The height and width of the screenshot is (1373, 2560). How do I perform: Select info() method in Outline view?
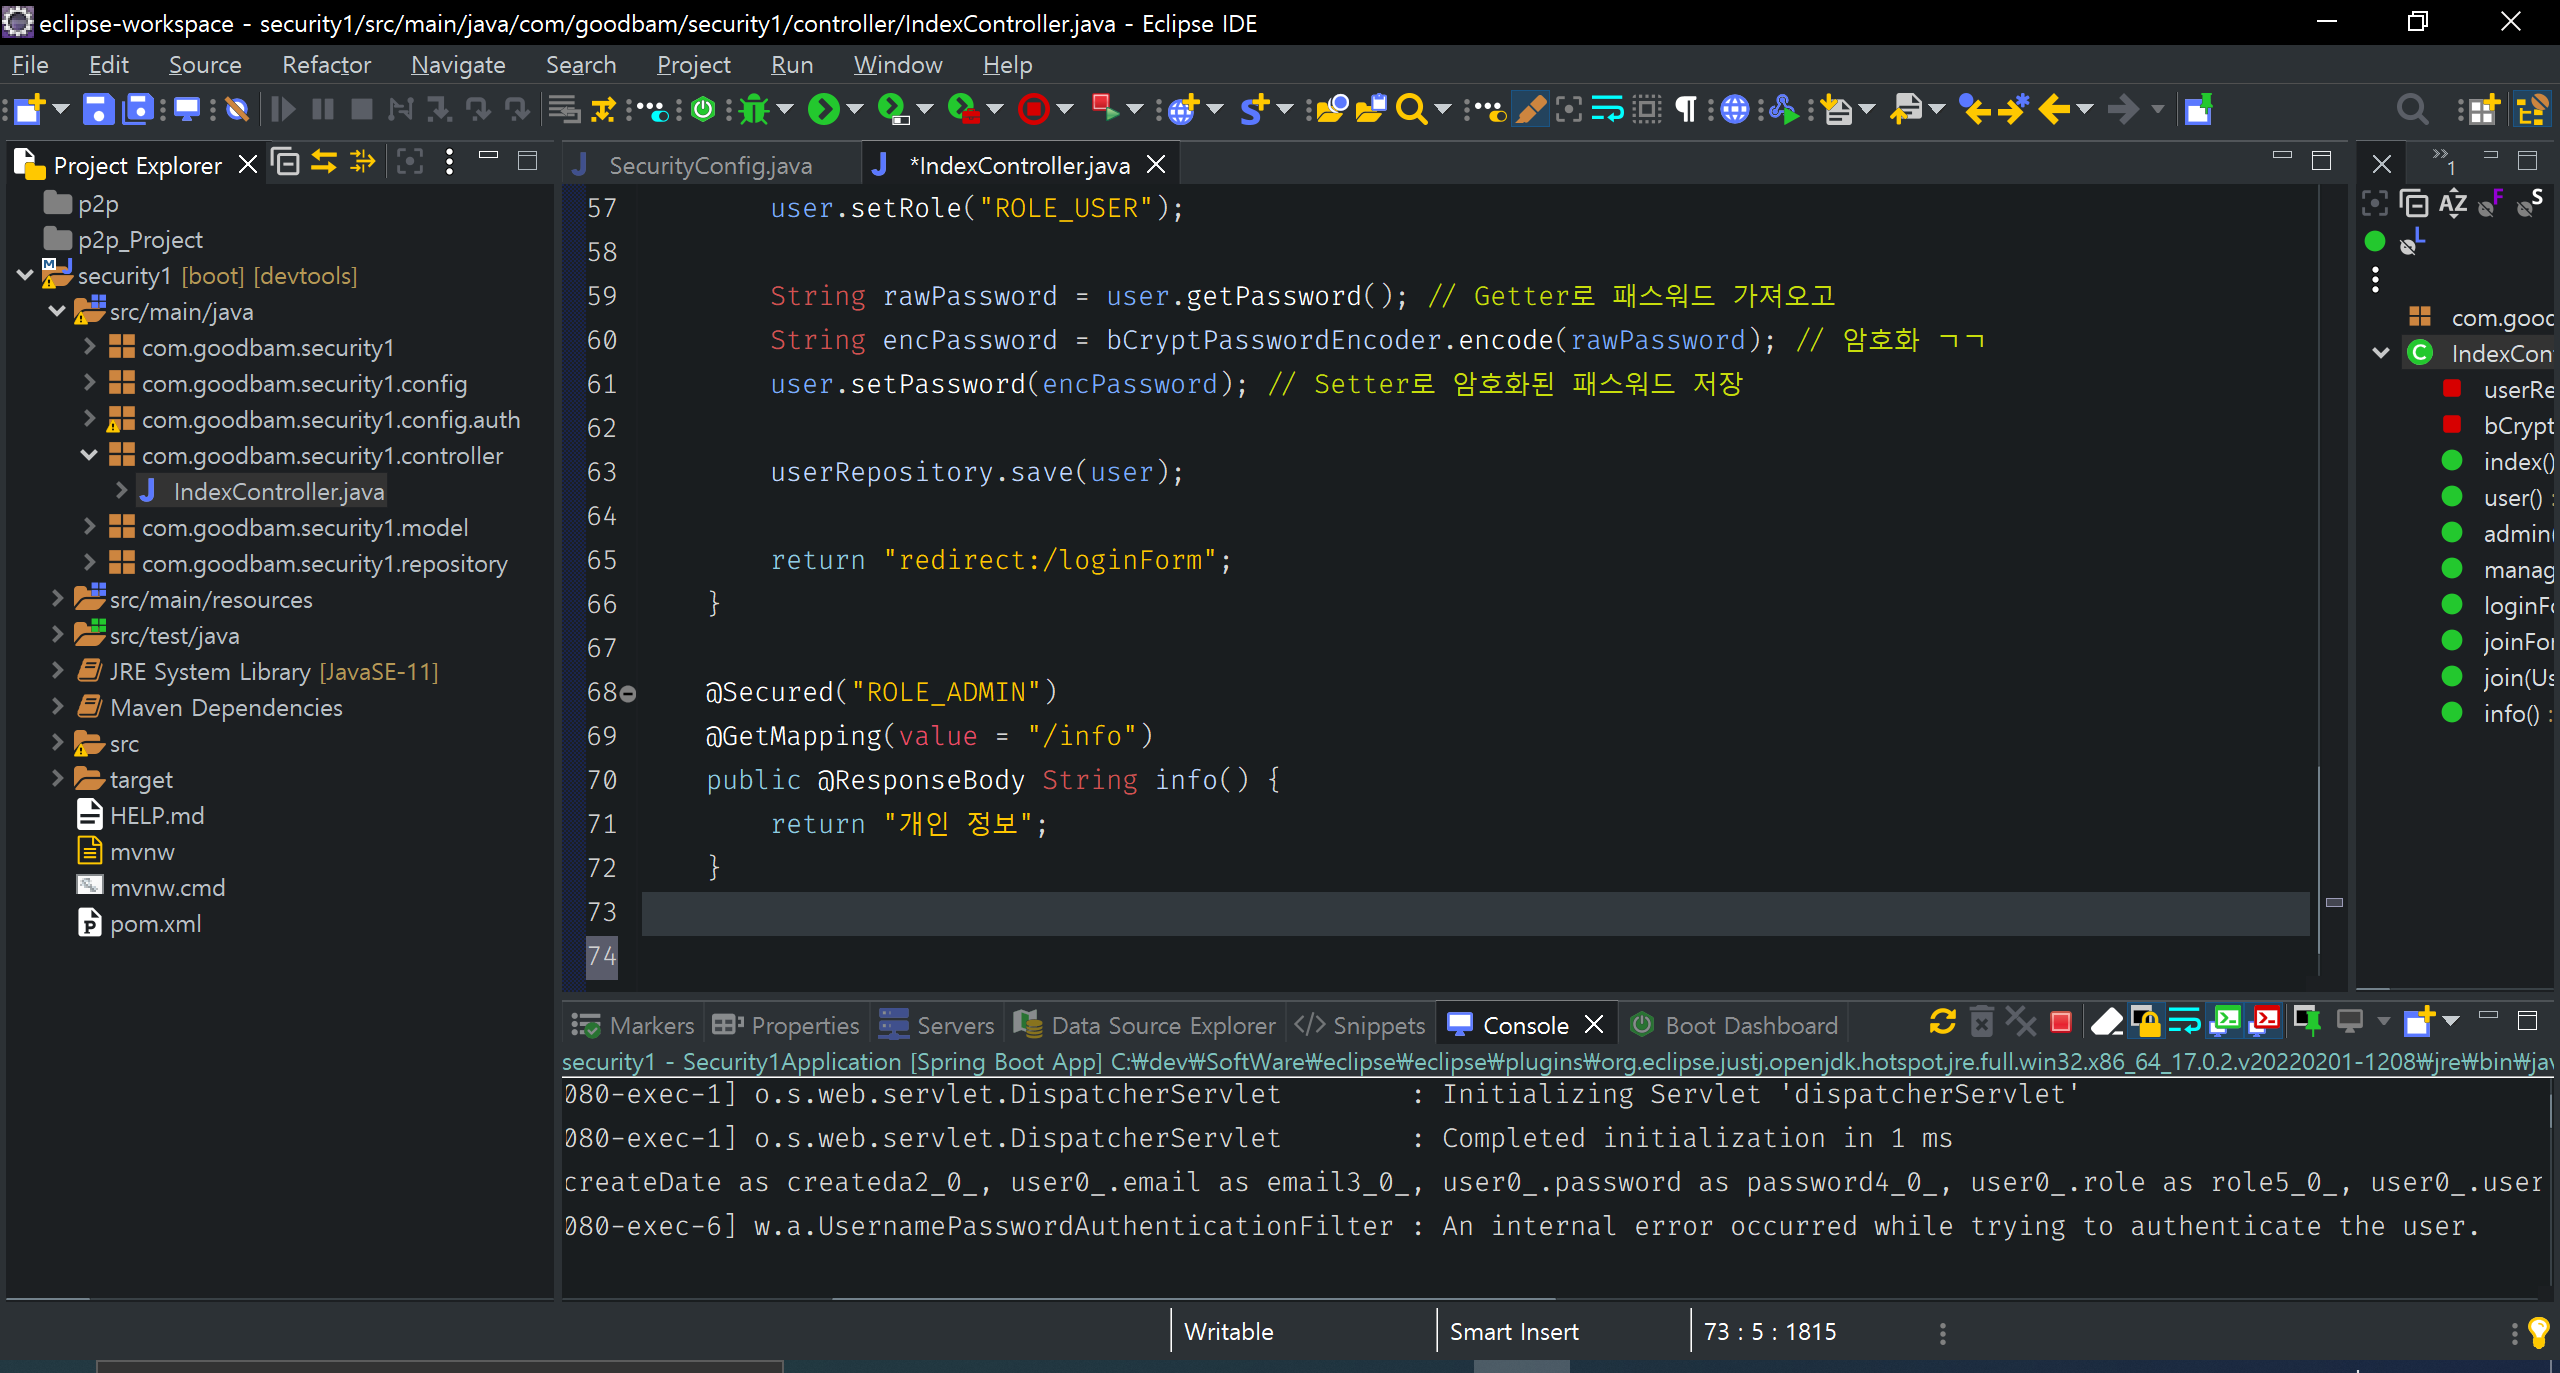point(2510,713)
